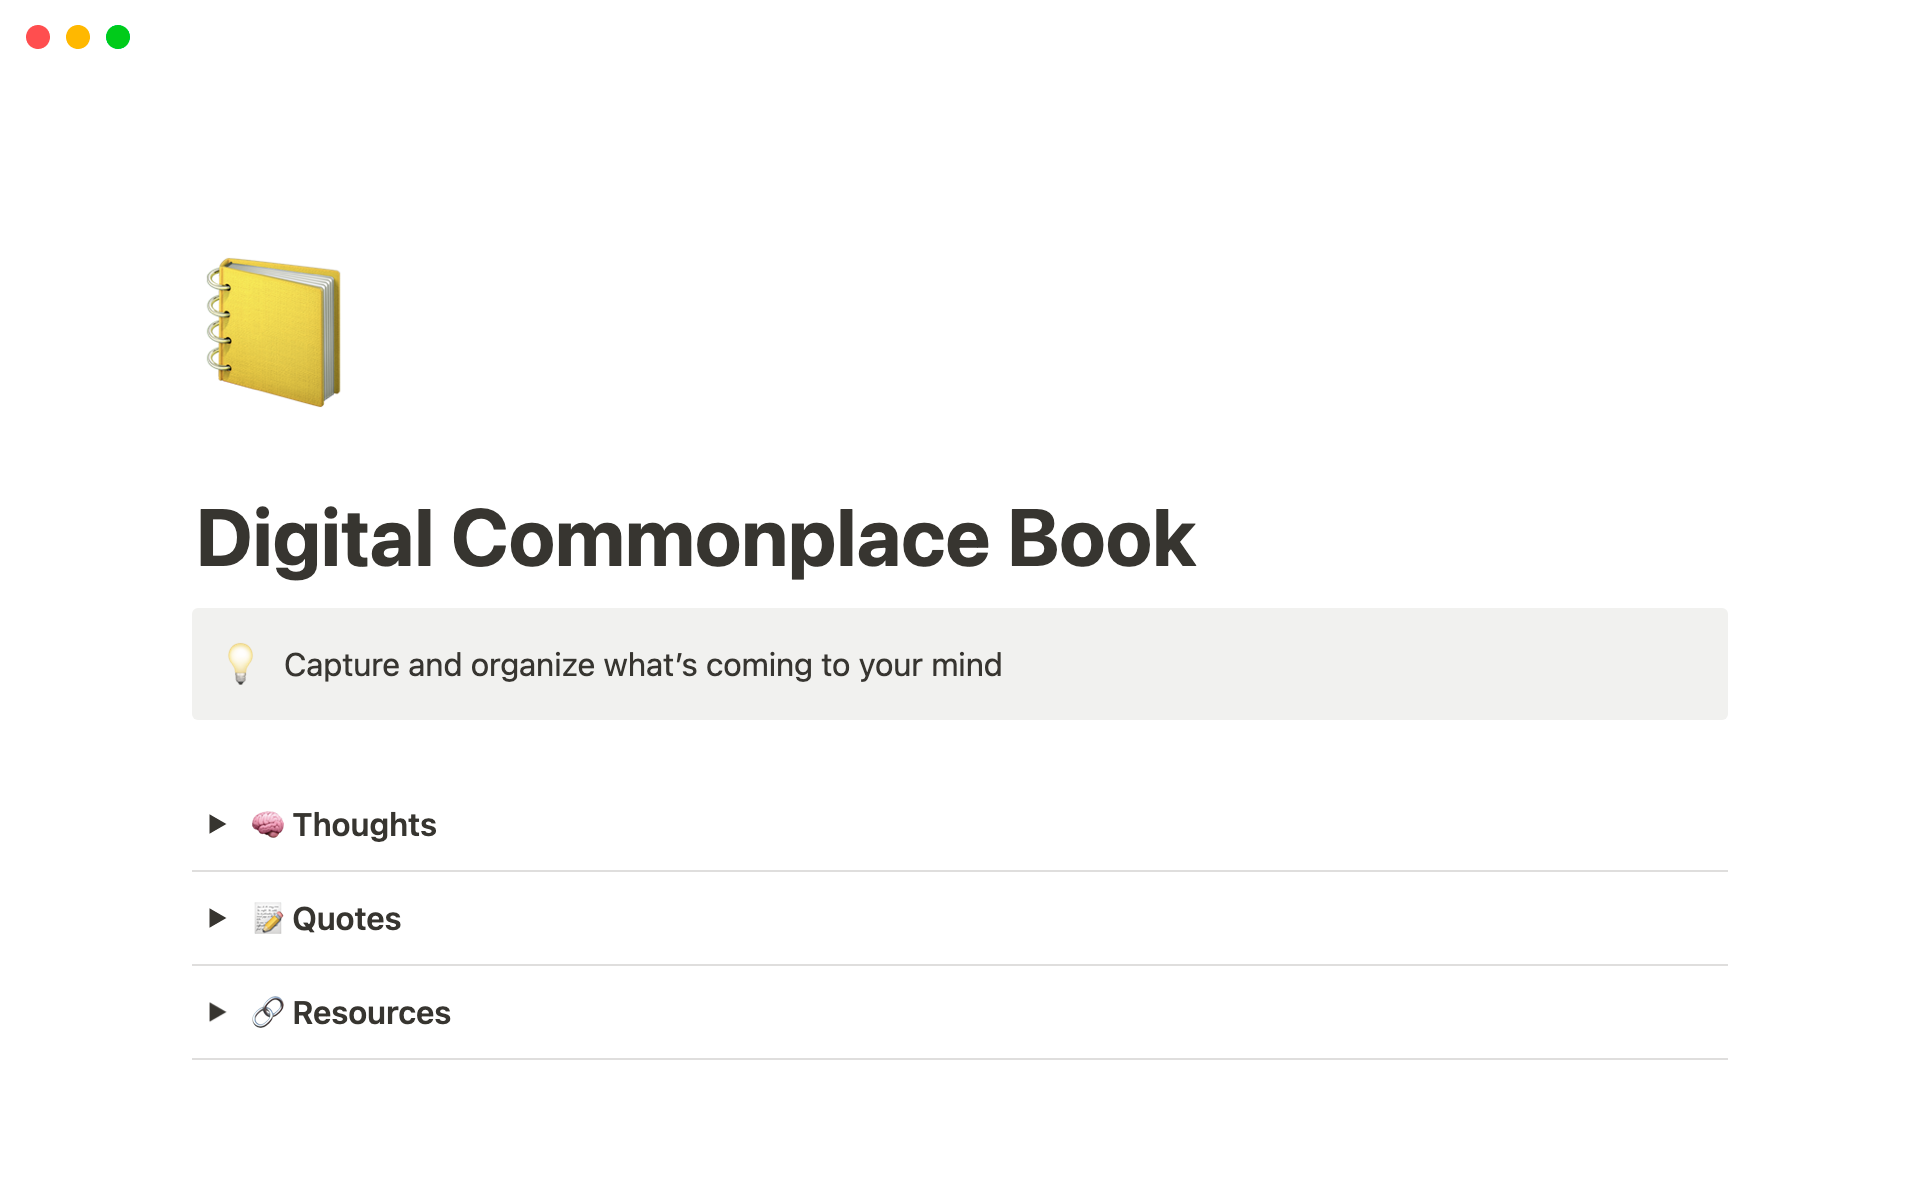The width and height of the screenshot is (1920, 1200).
Task: Click the chain link emoji beside Resources
Action: pos(267,1012)
